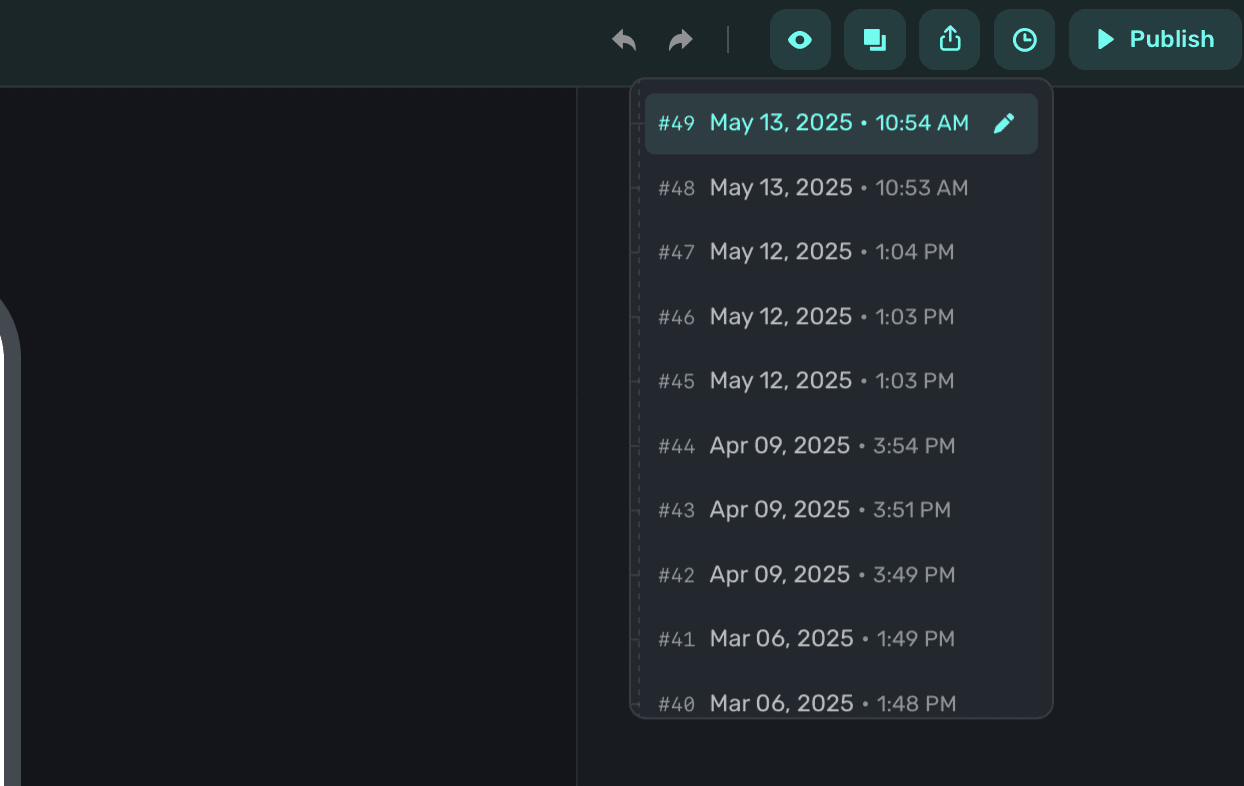The image size is (1244, 786).
Task: Click the redo arrow icon
Action: [681, 40]
